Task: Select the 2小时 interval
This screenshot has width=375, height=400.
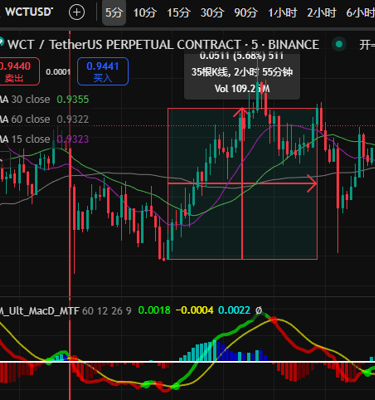Action: [322, 13]
